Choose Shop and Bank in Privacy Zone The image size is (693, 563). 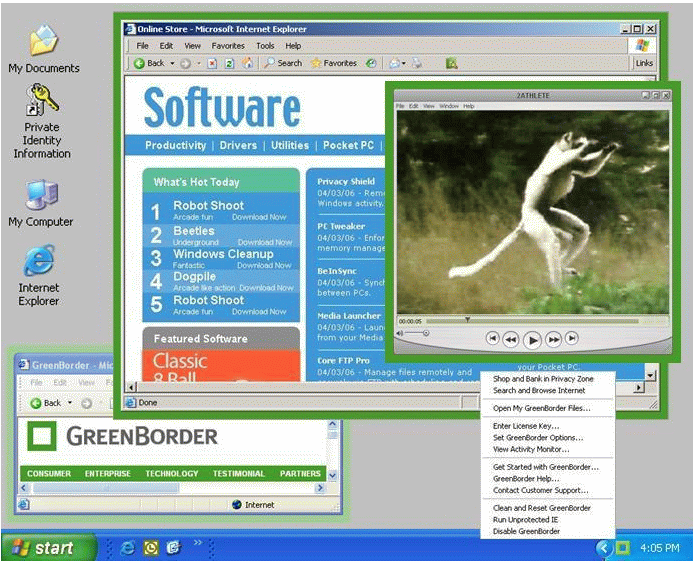point(543,379)
